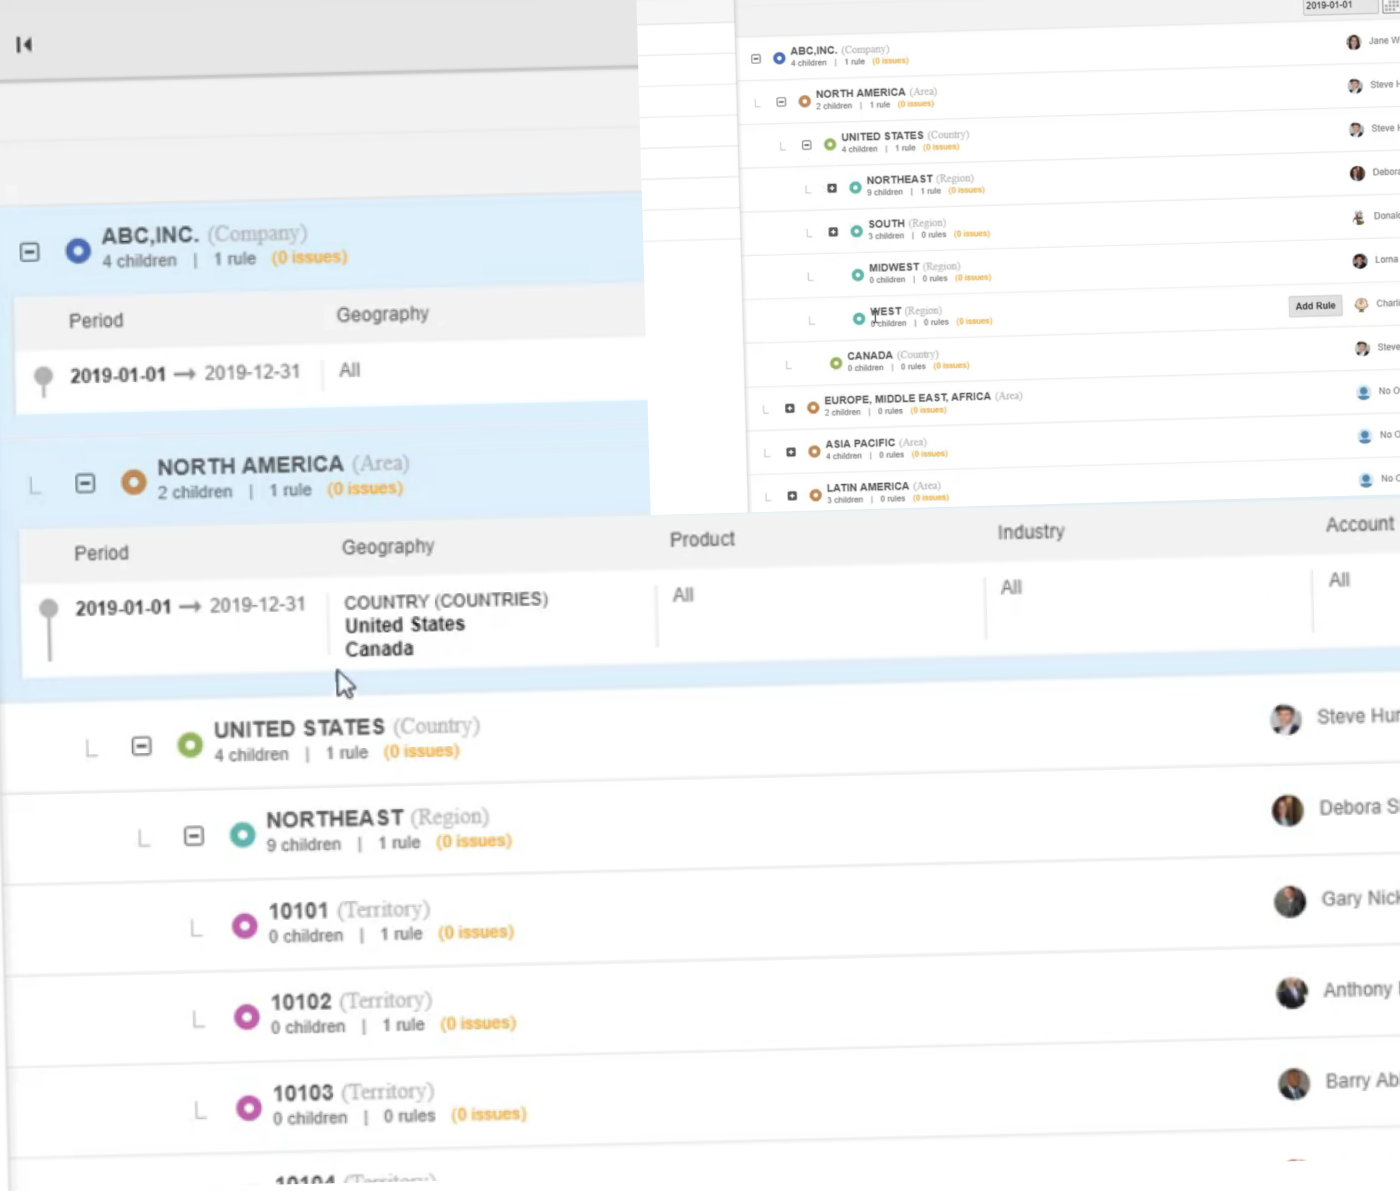Collapse ABC,INC. in the enlarged view
This screenshot has width=1400, height=1200.
(x=30, y=252)
